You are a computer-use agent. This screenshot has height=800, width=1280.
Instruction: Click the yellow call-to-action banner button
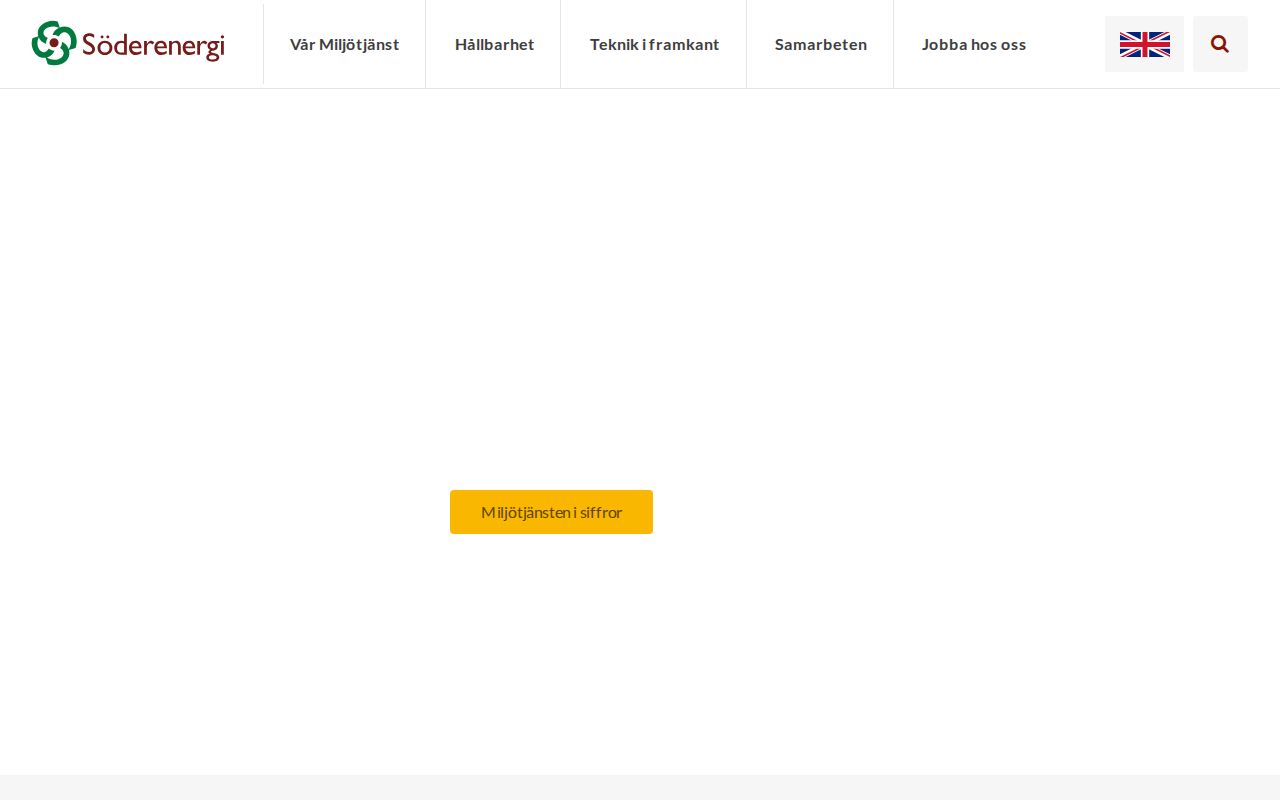click(x=551, y=512)
